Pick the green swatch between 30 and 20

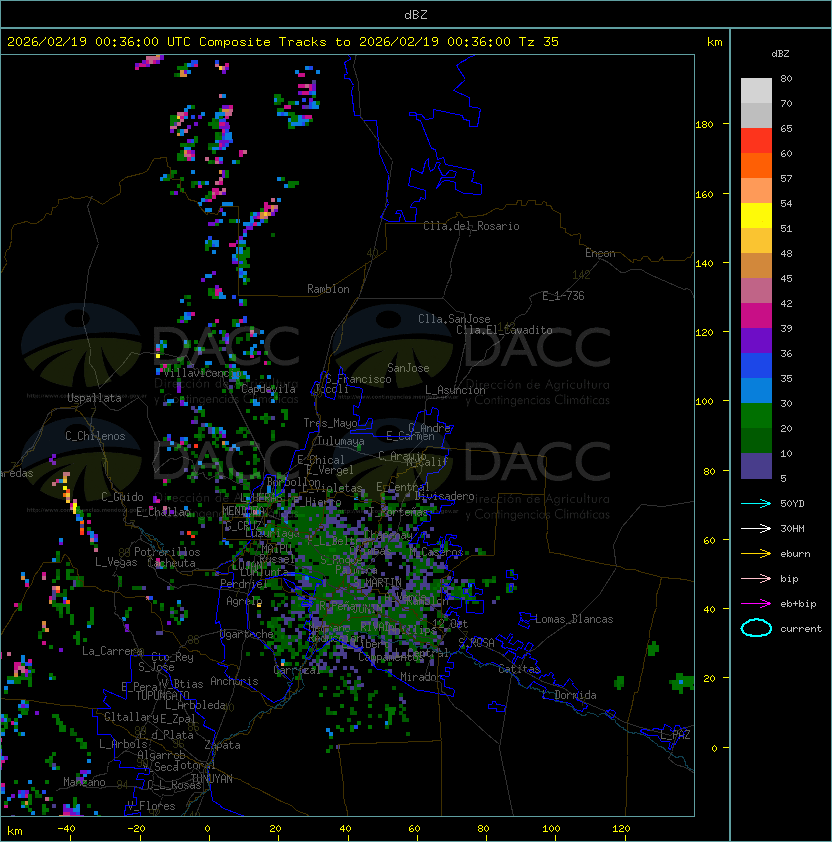tap(756, 415)
